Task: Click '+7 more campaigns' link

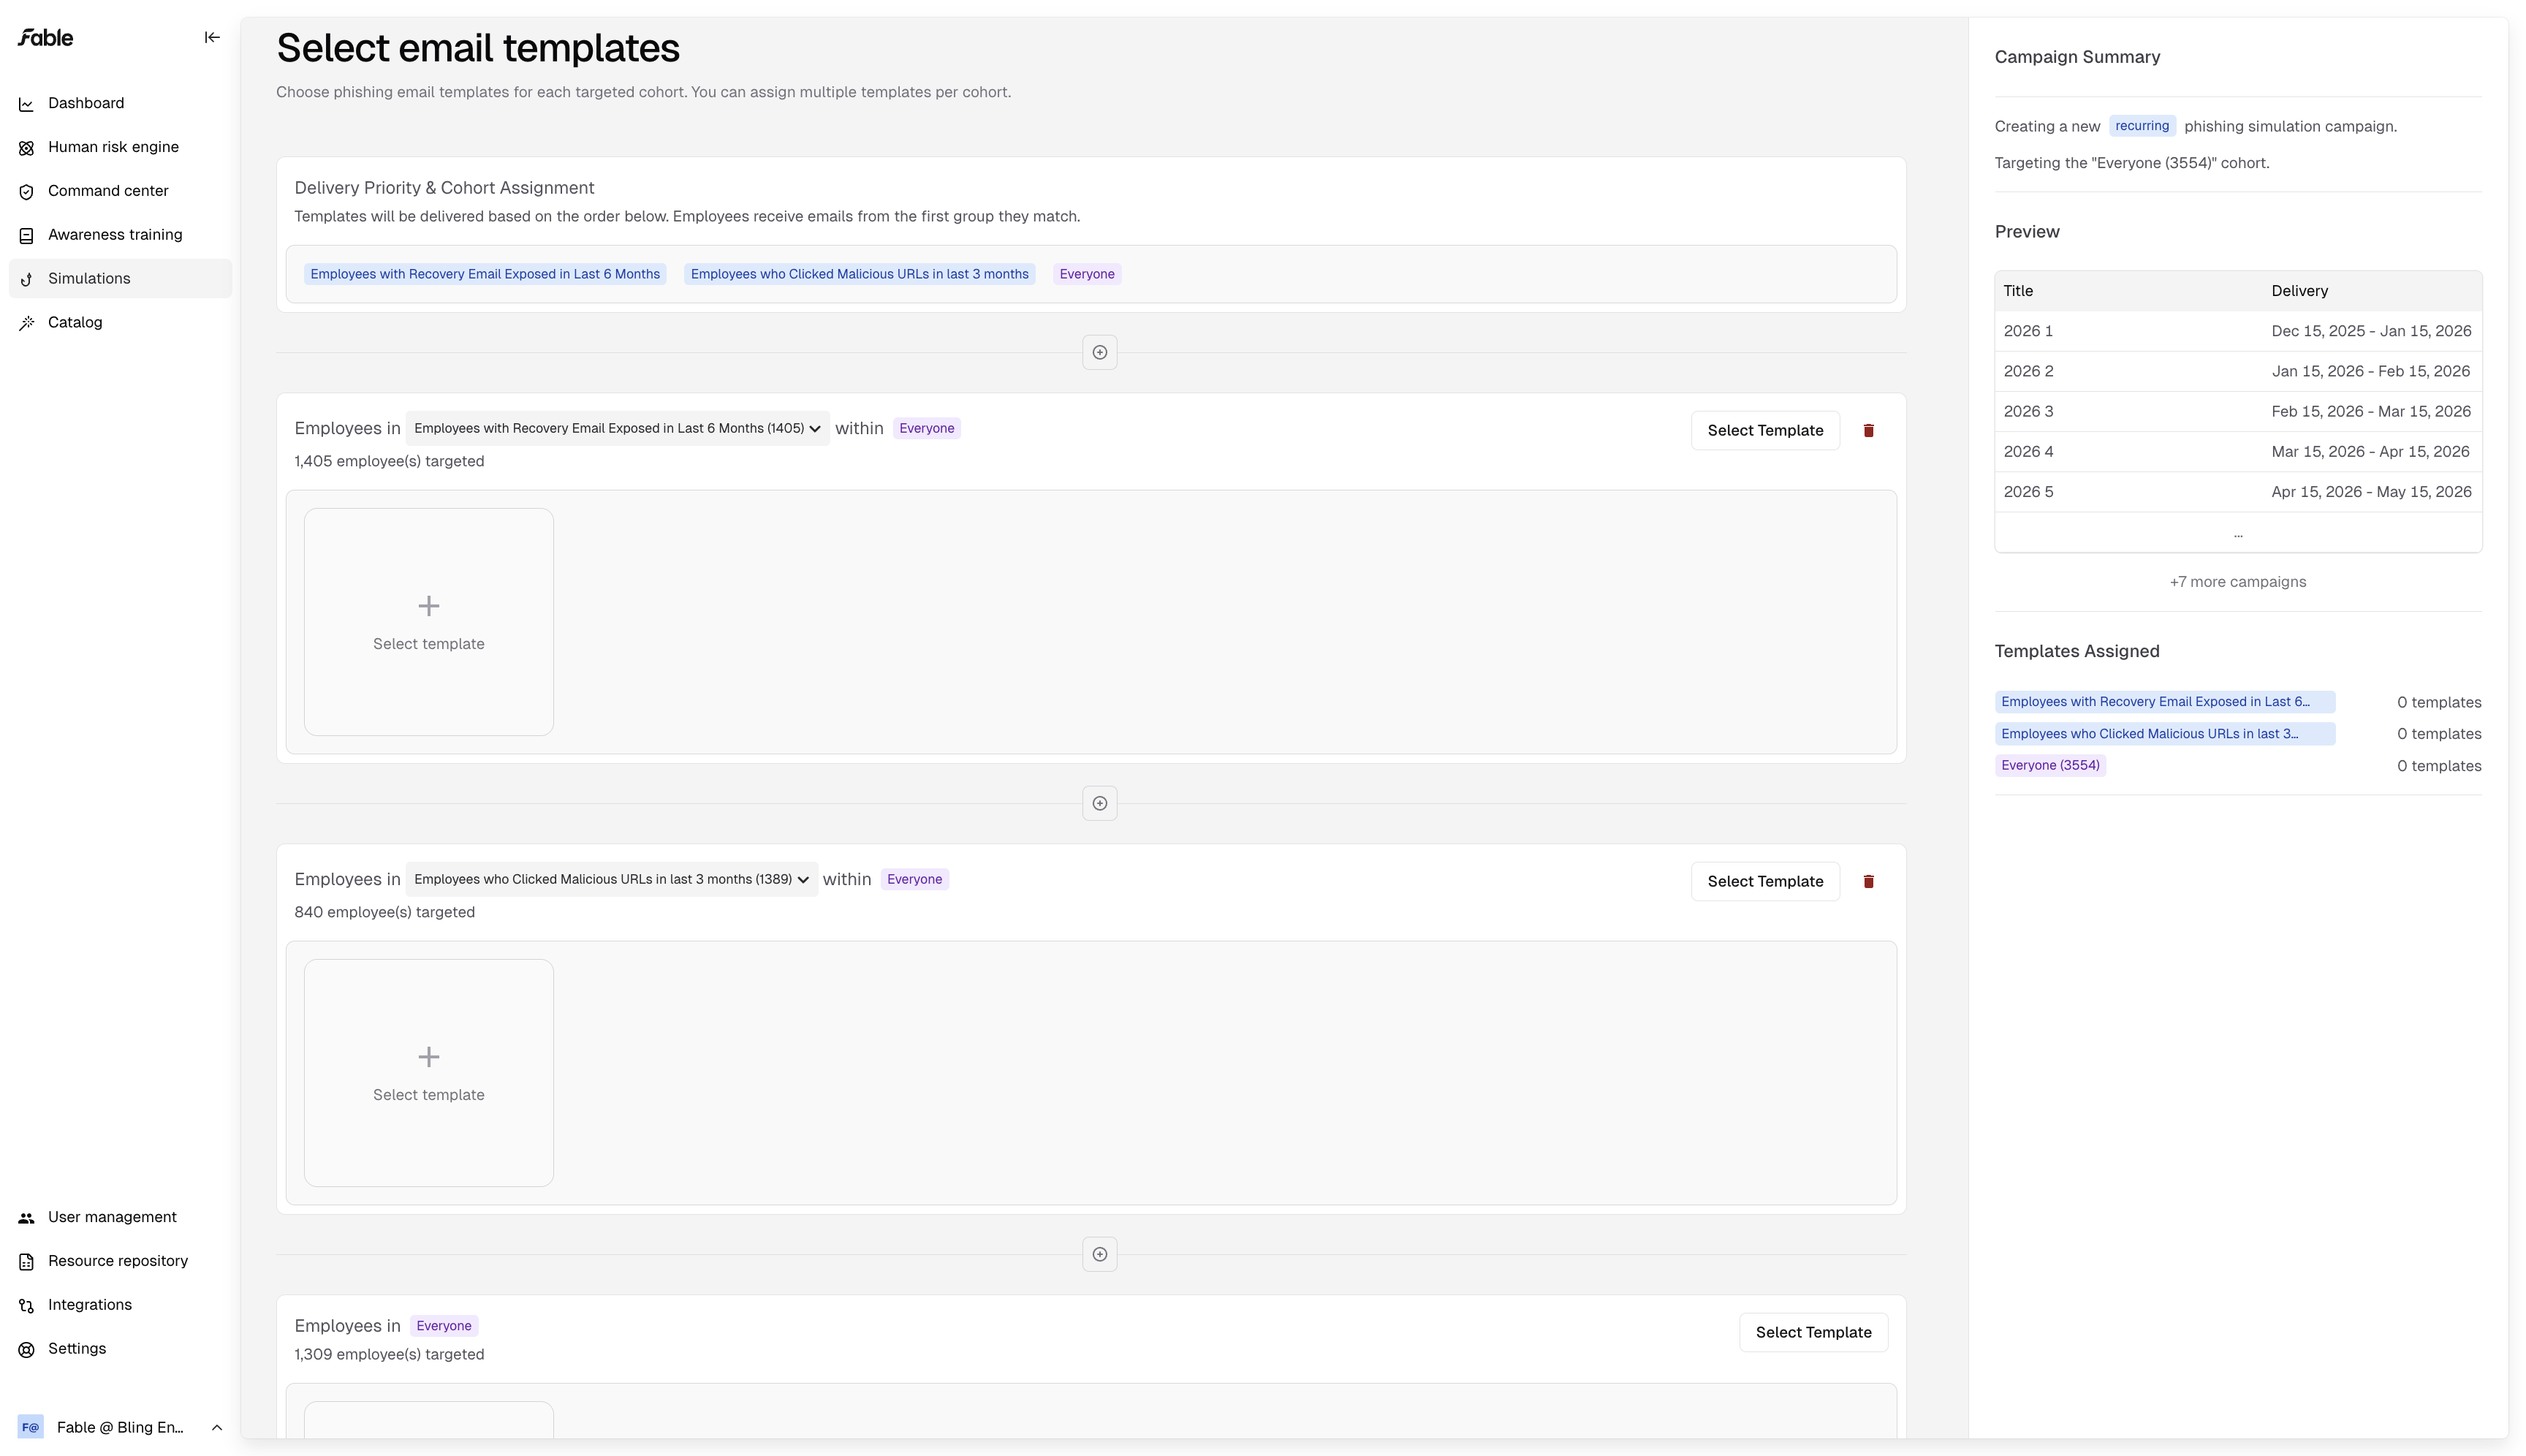Action: click(2238, 583)
